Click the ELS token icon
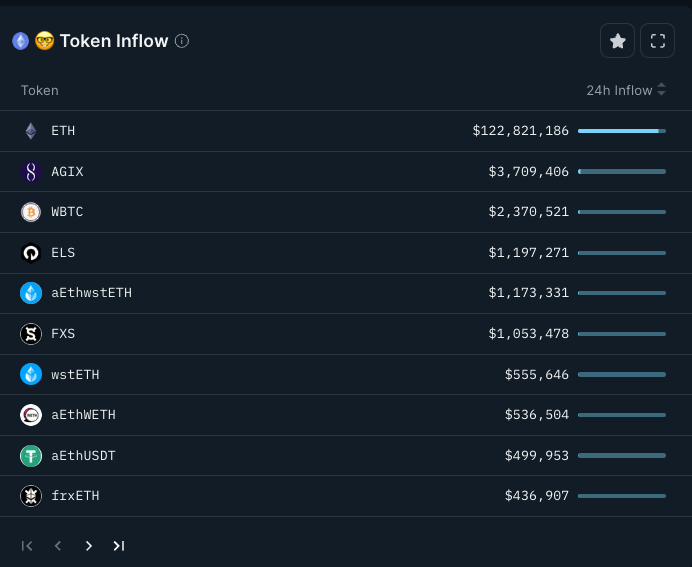Screen dimensions: 692x567 pos(31,253)
